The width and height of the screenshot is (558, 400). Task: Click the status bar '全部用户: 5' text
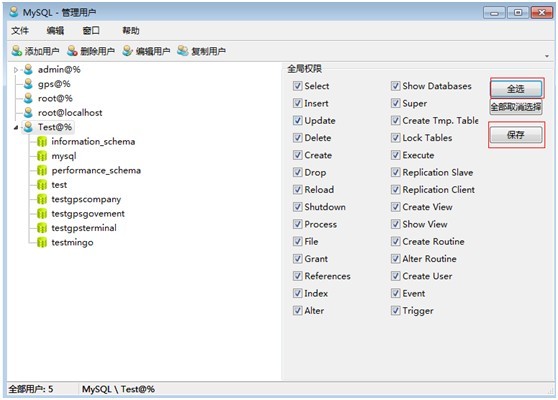click(31, 389)
